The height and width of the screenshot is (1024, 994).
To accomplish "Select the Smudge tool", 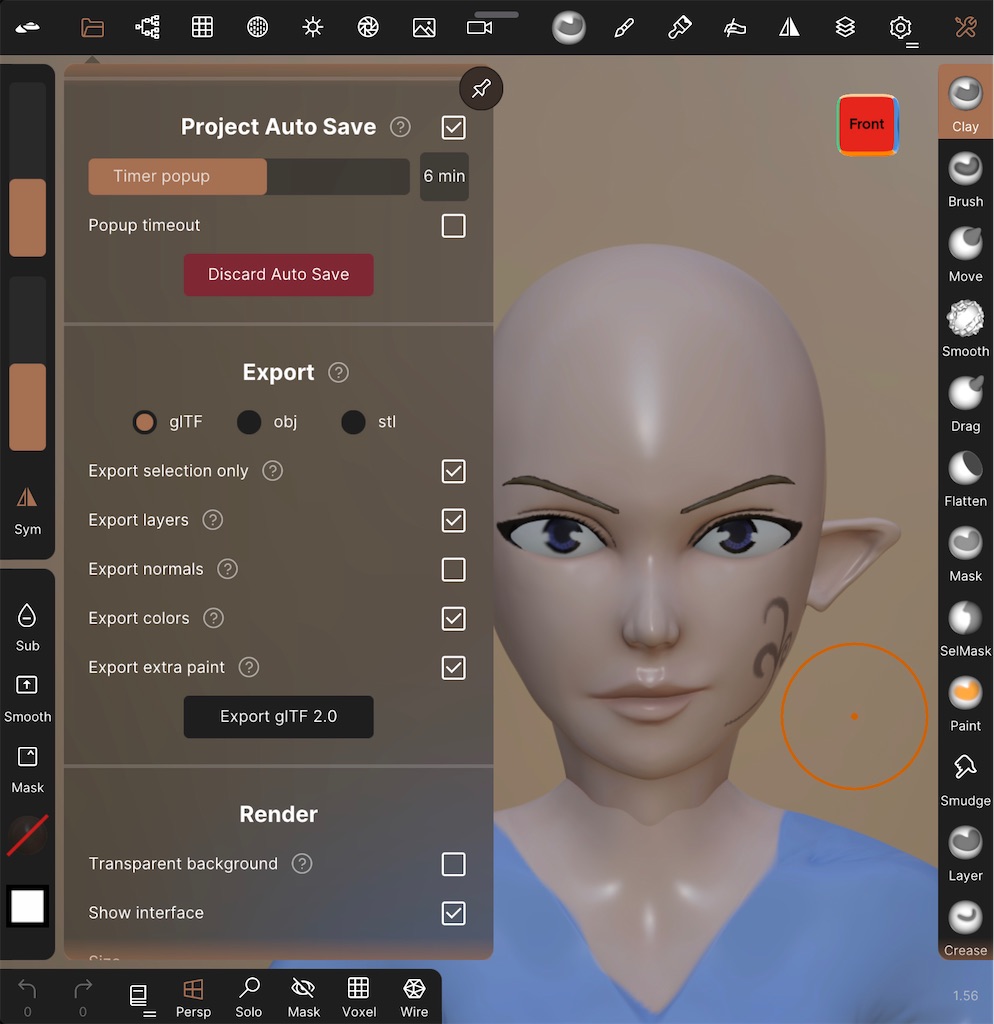I will [x=965, y=778].
